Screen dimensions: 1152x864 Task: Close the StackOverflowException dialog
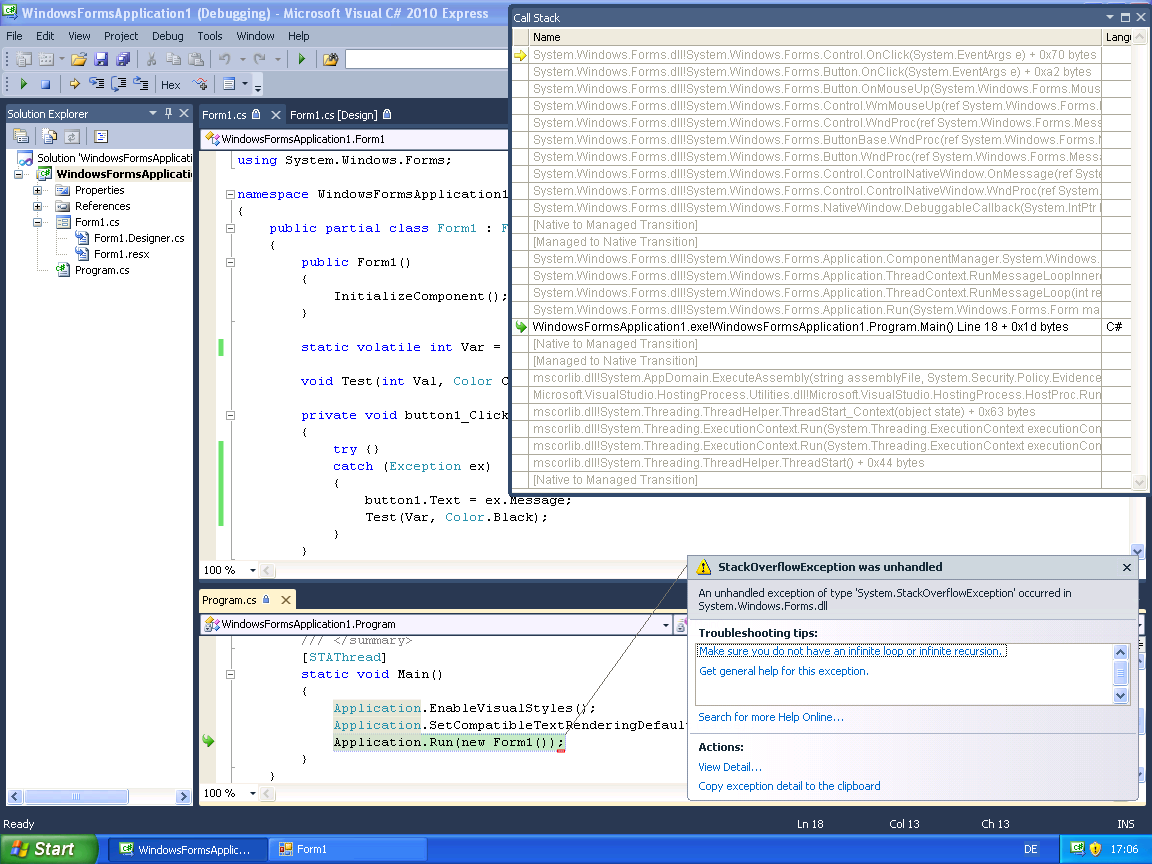[x=1127, y=567]
